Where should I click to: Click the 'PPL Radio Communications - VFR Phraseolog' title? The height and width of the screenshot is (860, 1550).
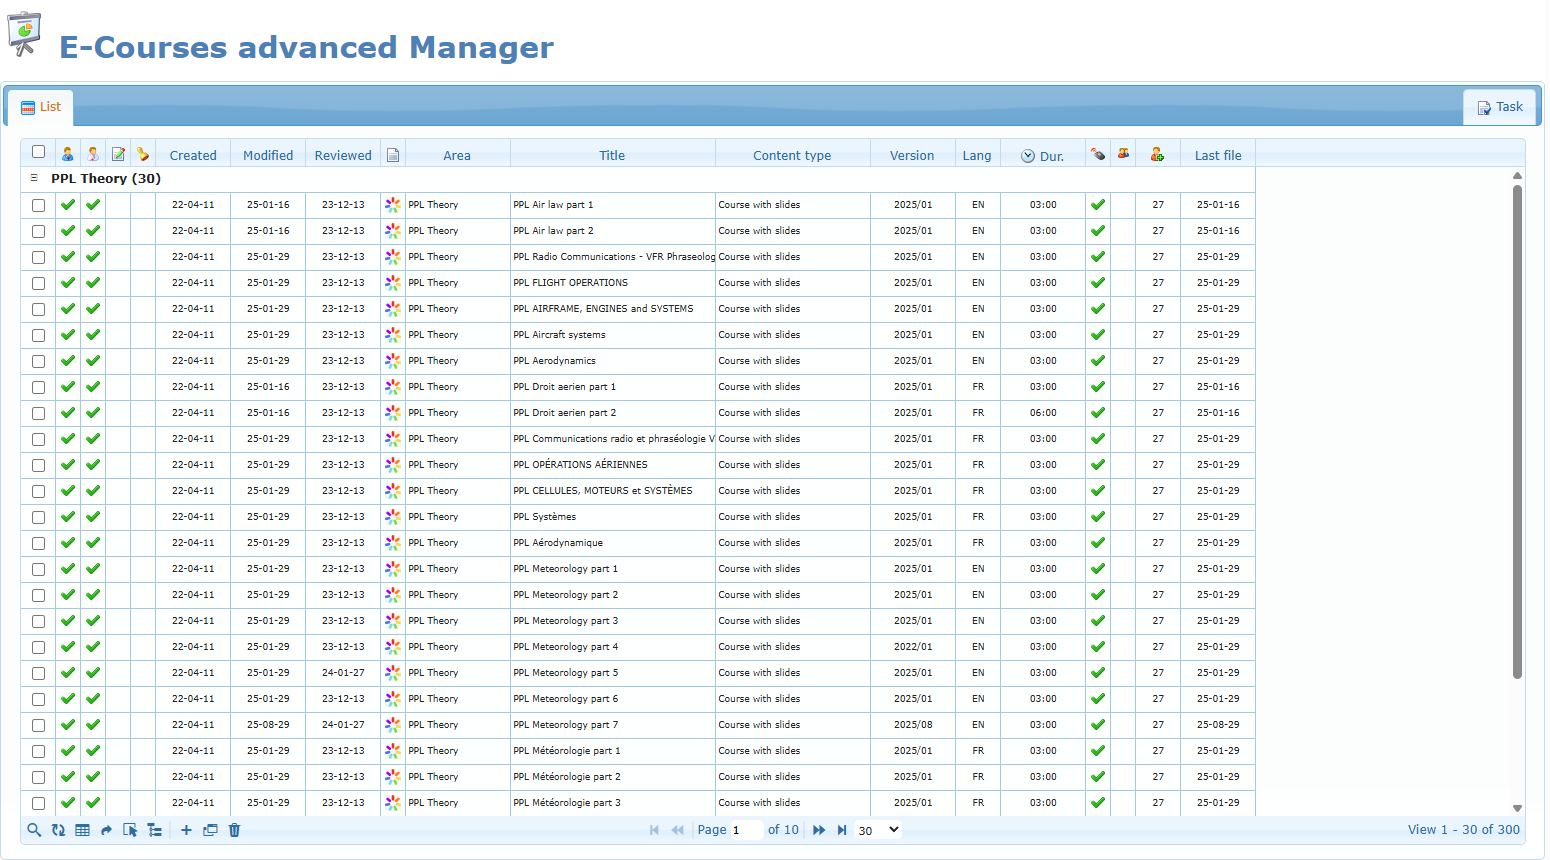click(613, 257)
